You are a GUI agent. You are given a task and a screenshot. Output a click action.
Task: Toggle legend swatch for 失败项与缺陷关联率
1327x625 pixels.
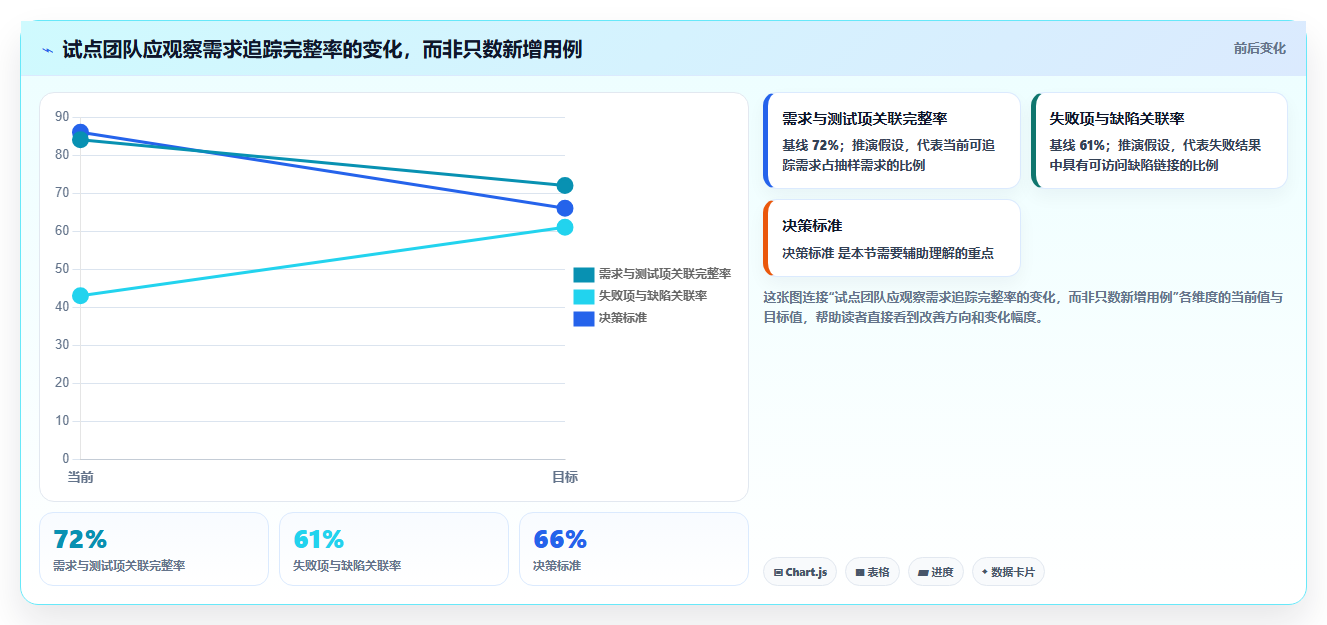584,296
